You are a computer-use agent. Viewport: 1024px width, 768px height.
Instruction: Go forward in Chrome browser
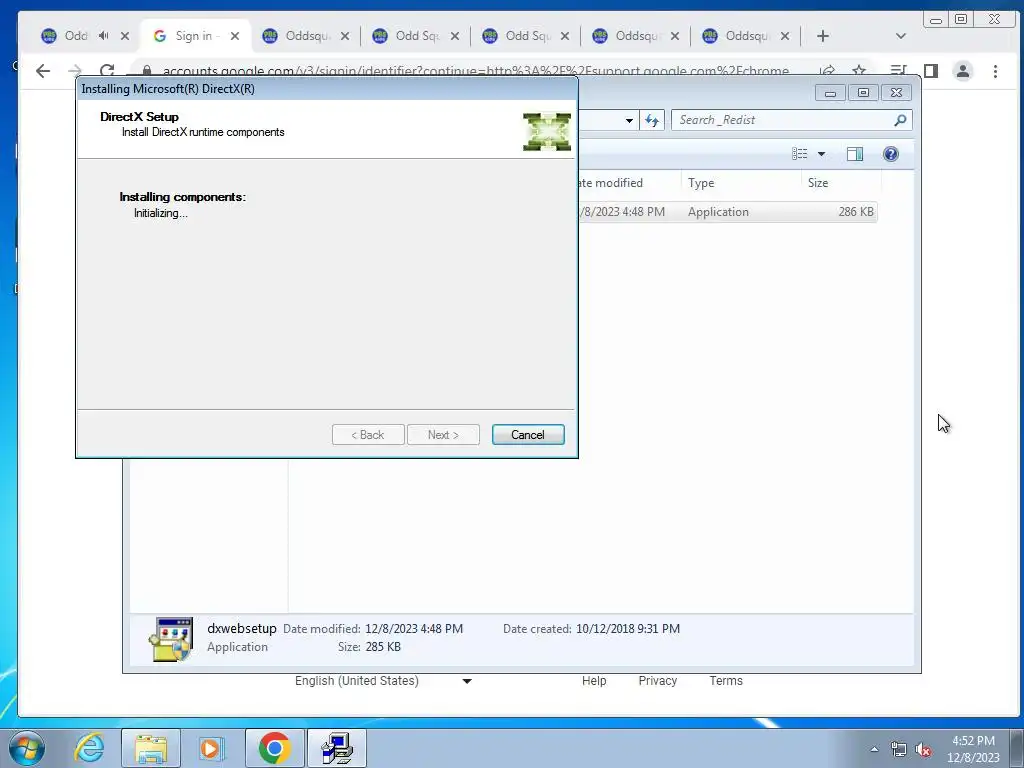[x=75, y=71]
